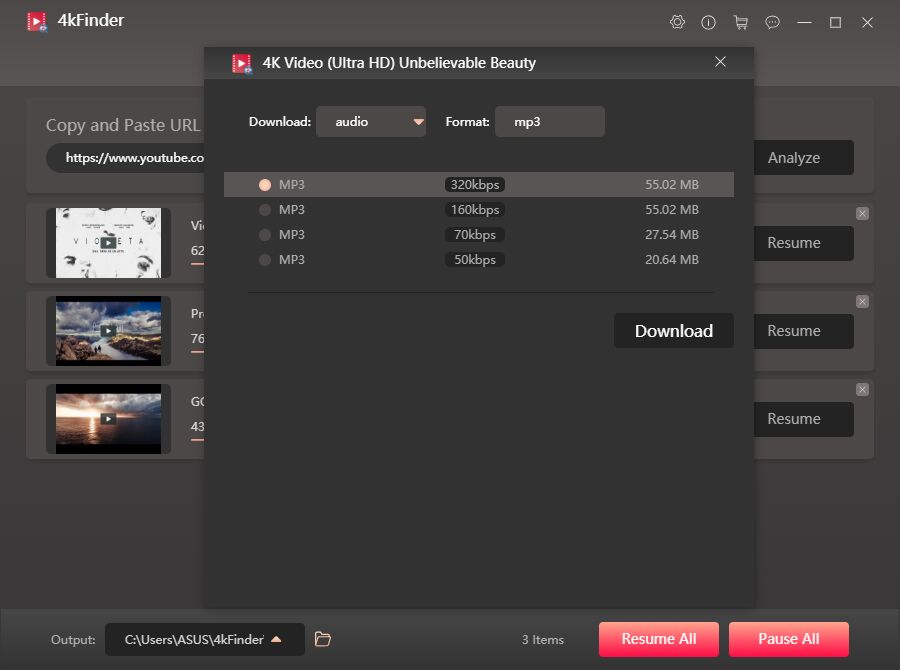This screenshot has width=900, height=670.
Task: Select MP3 160kbps radio option
Action: (265, 210)
